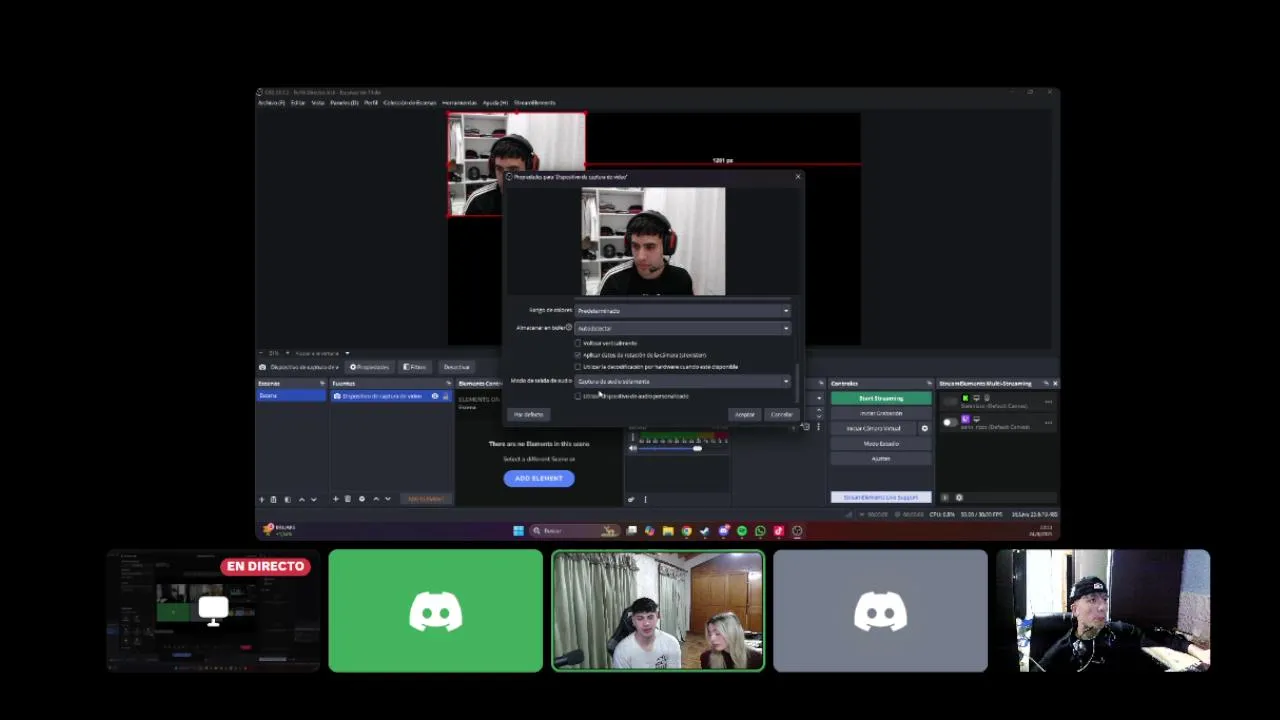Add a new source in Fuentes panel
The width and height of the screenshot is (1280, 720).
click(x=336, y=499)
